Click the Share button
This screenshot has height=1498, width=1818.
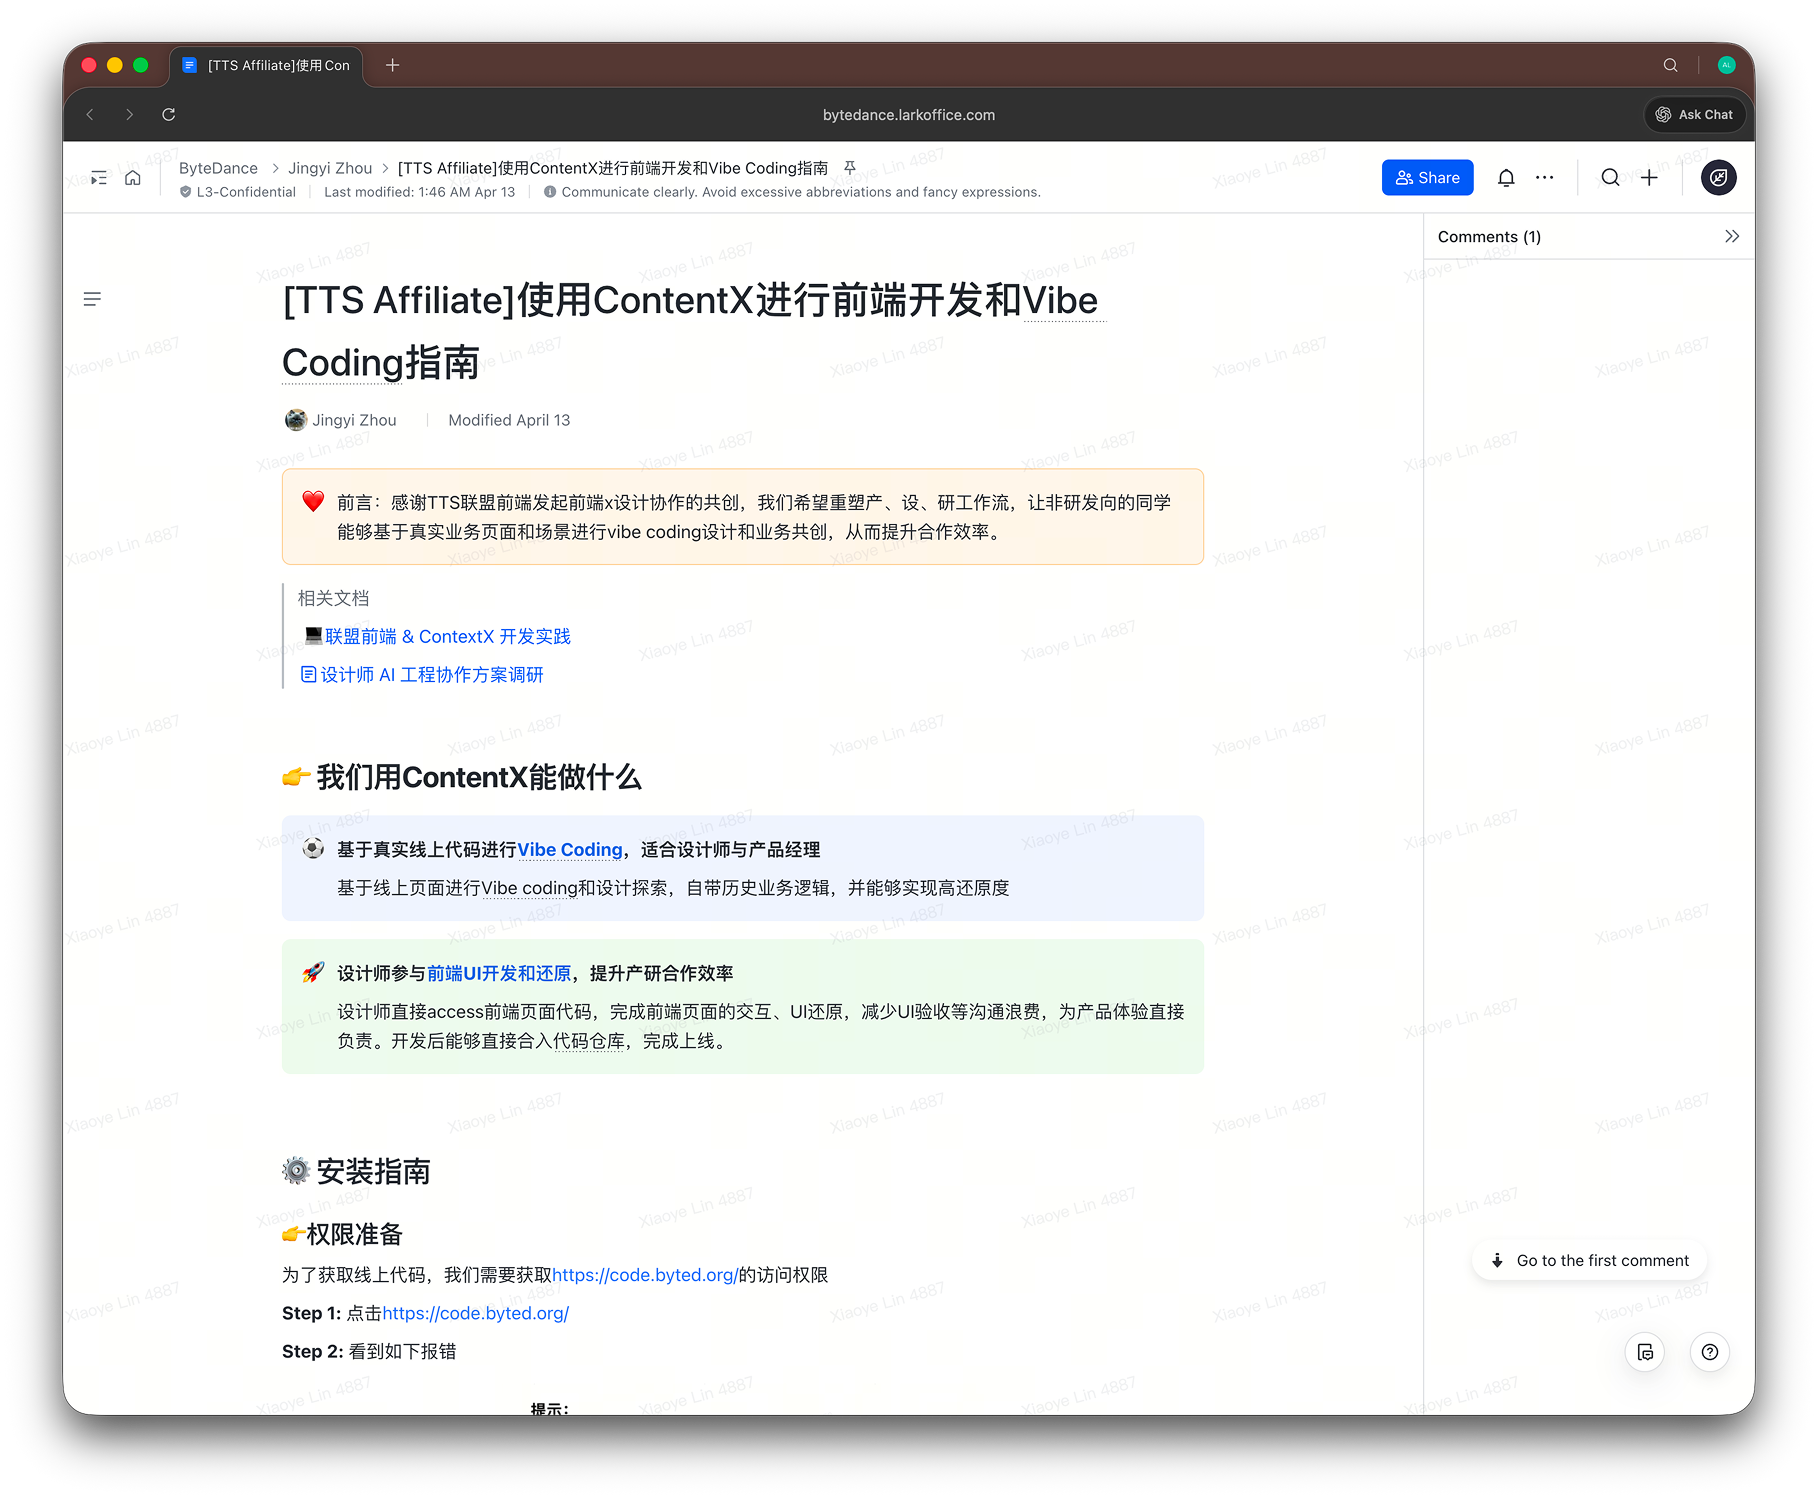click(x=1427, y=178)
